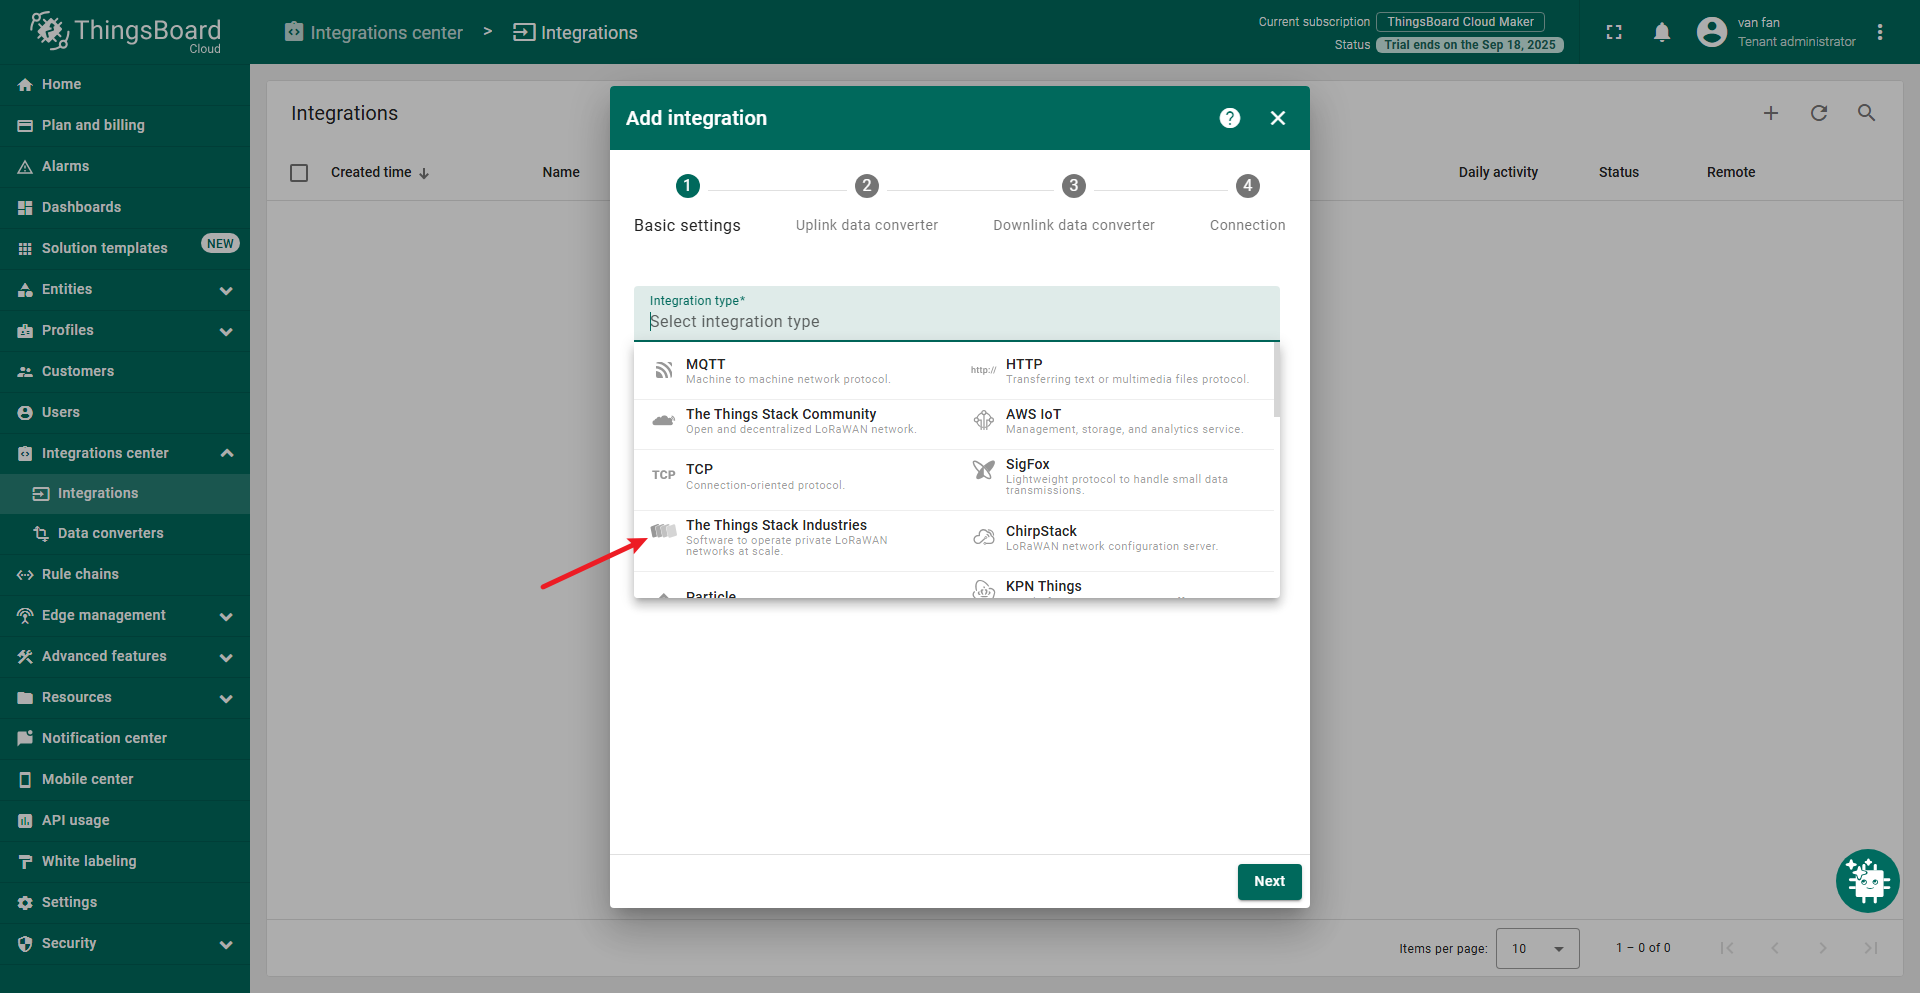Open Items per page dropdown
The image size is (1920, 993).
click(1537, 948)
